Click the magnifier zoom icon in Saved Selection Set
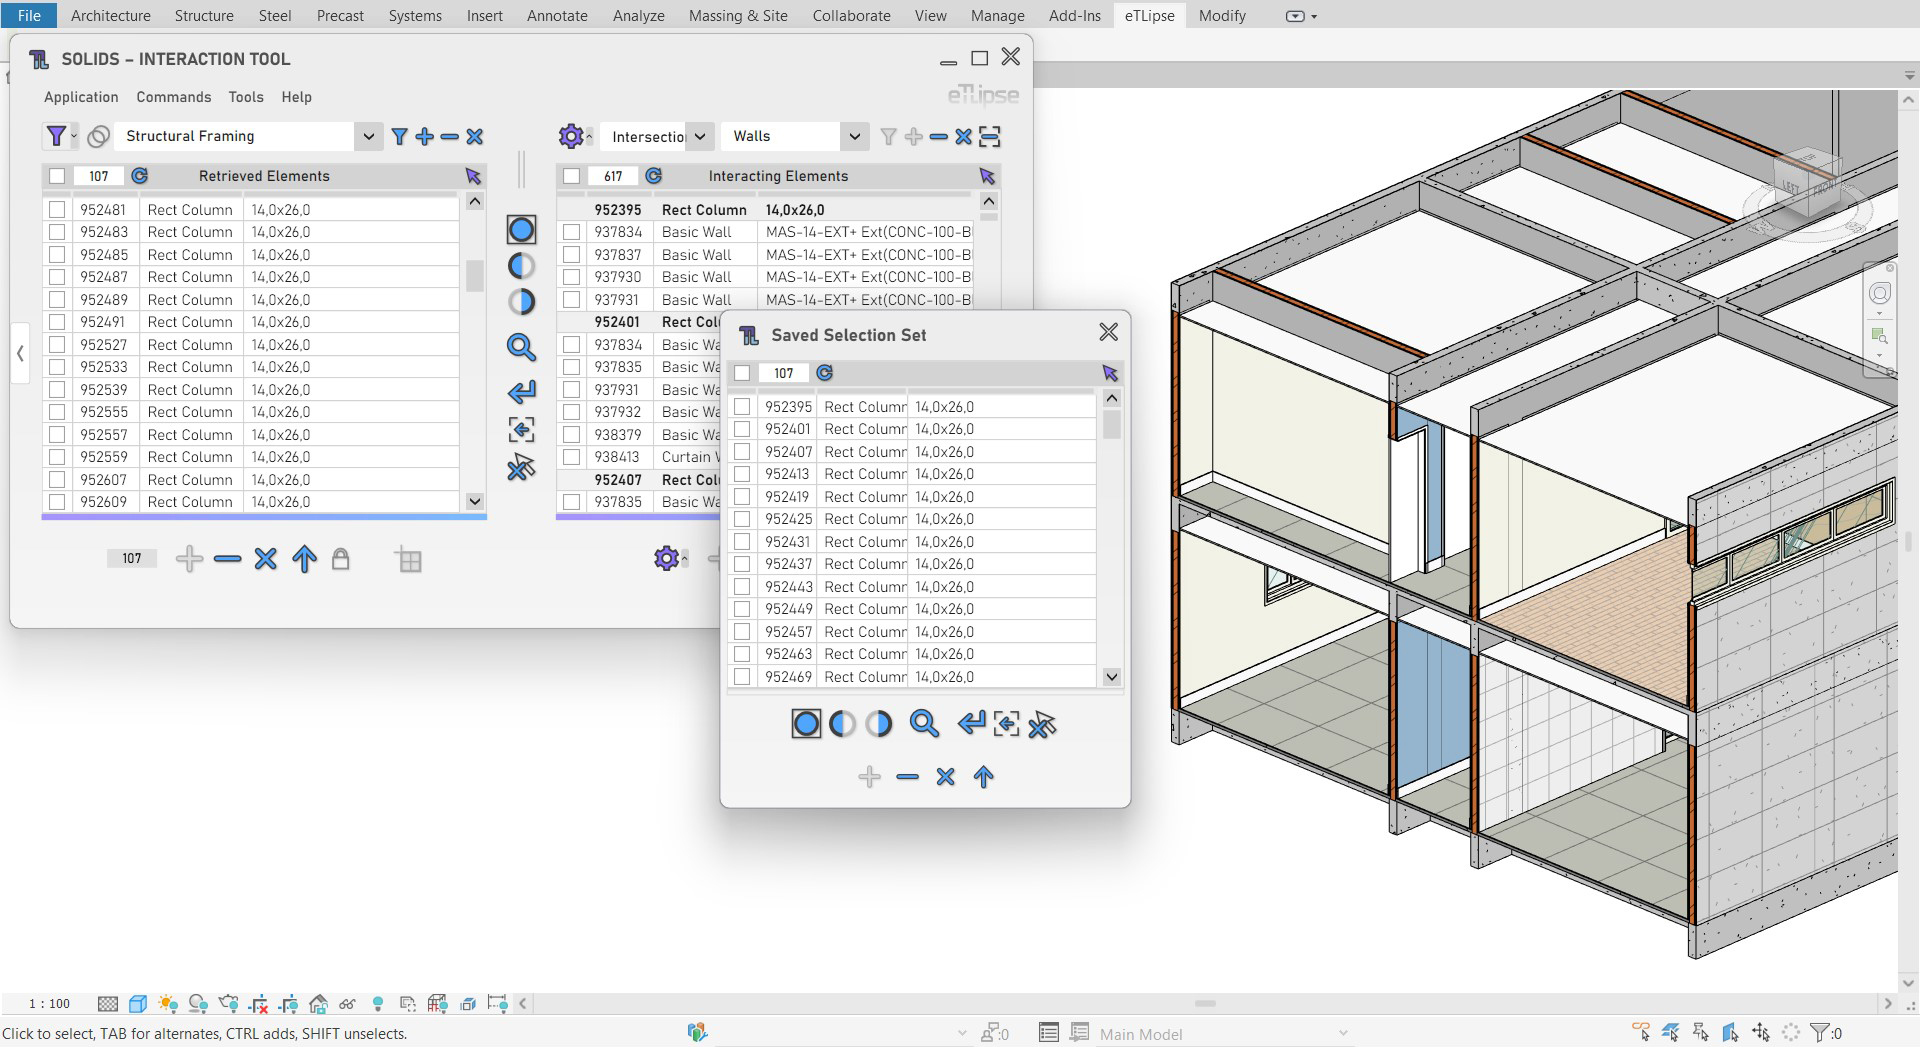The image size is (1920, 1047). tap(923, 723)
